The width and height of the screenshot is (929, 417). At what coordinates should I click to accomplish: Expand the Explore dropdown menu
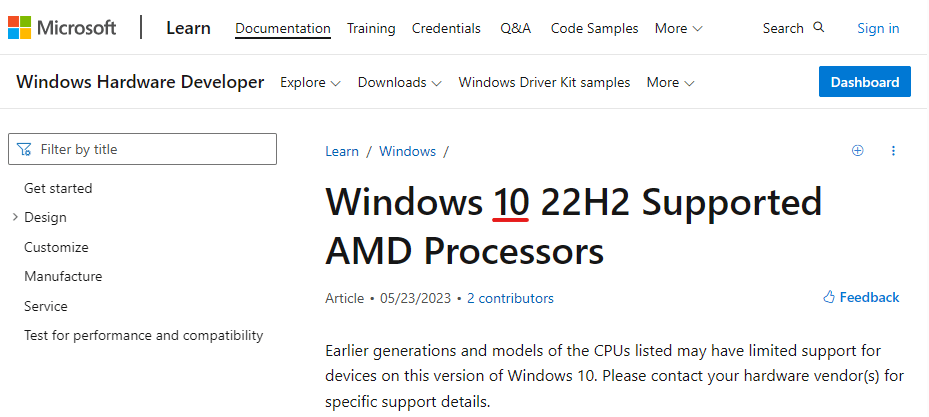tap(310, 82)
